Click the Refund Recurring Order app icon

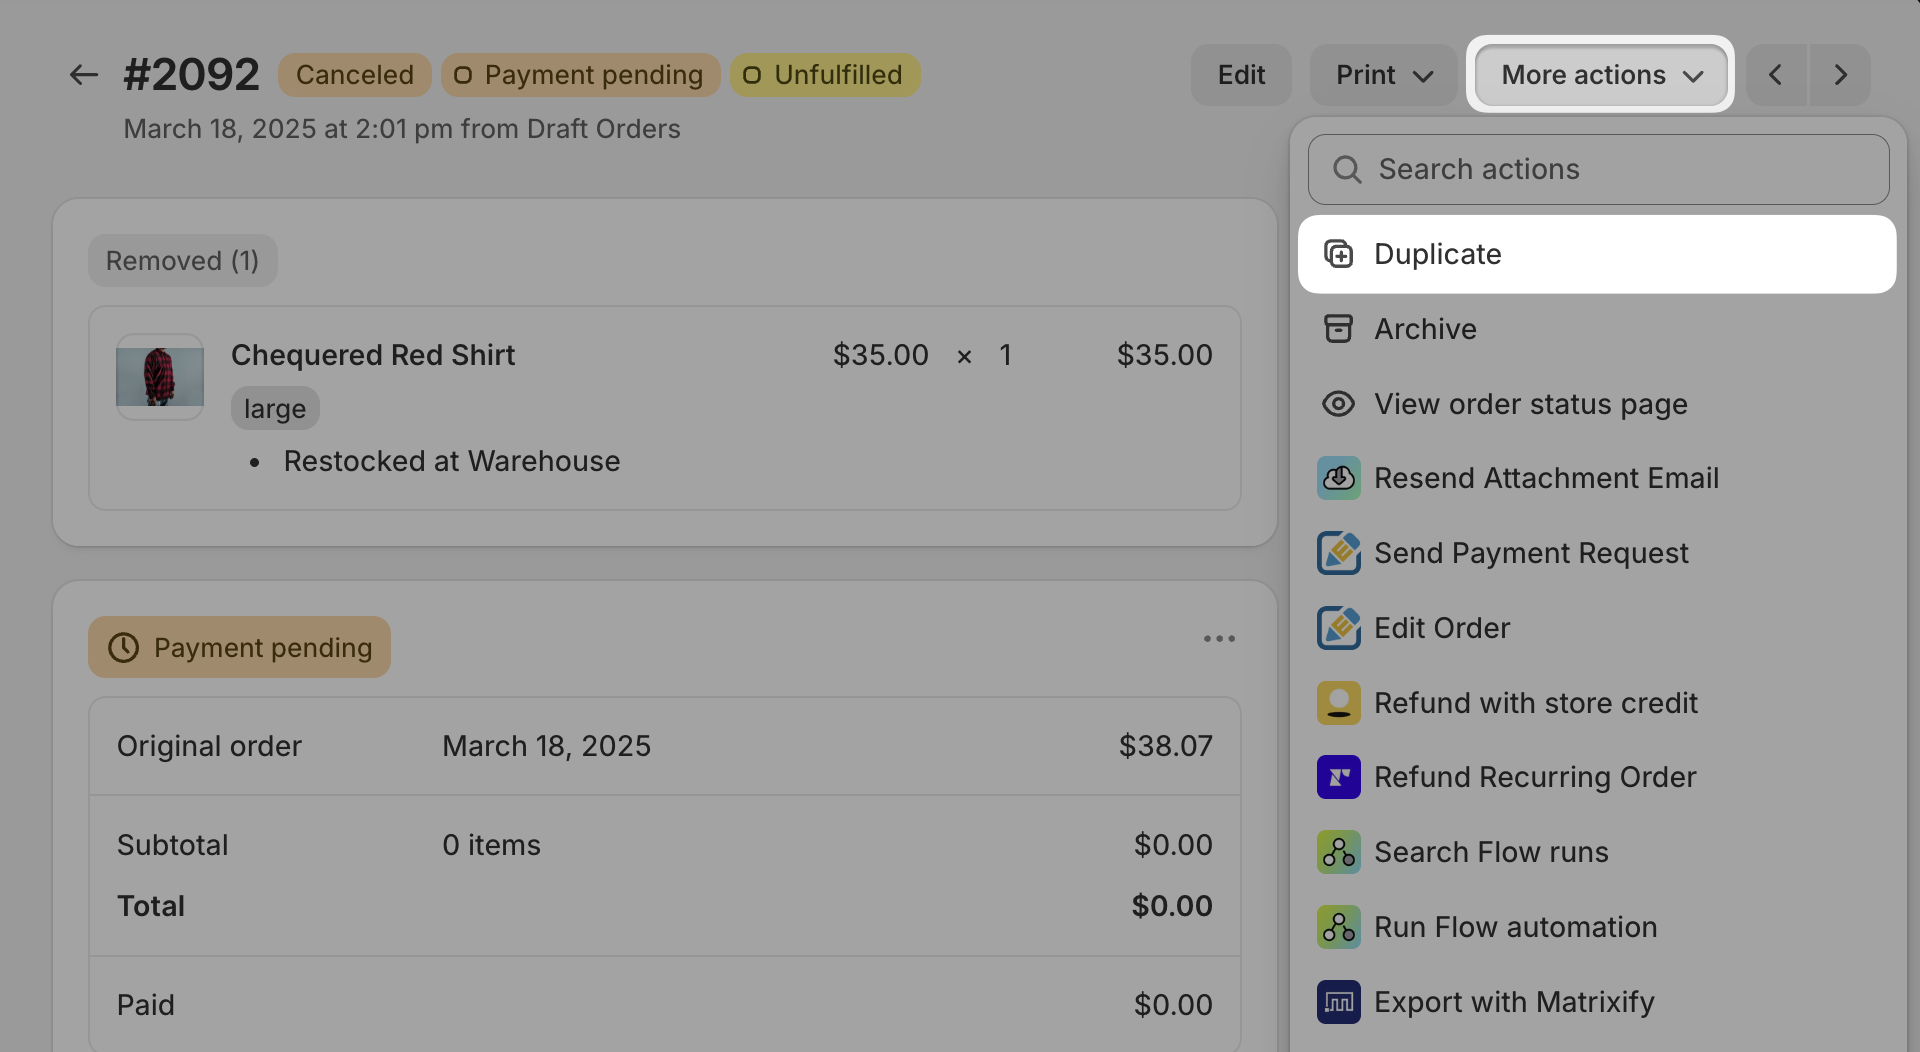point(1338,777)
